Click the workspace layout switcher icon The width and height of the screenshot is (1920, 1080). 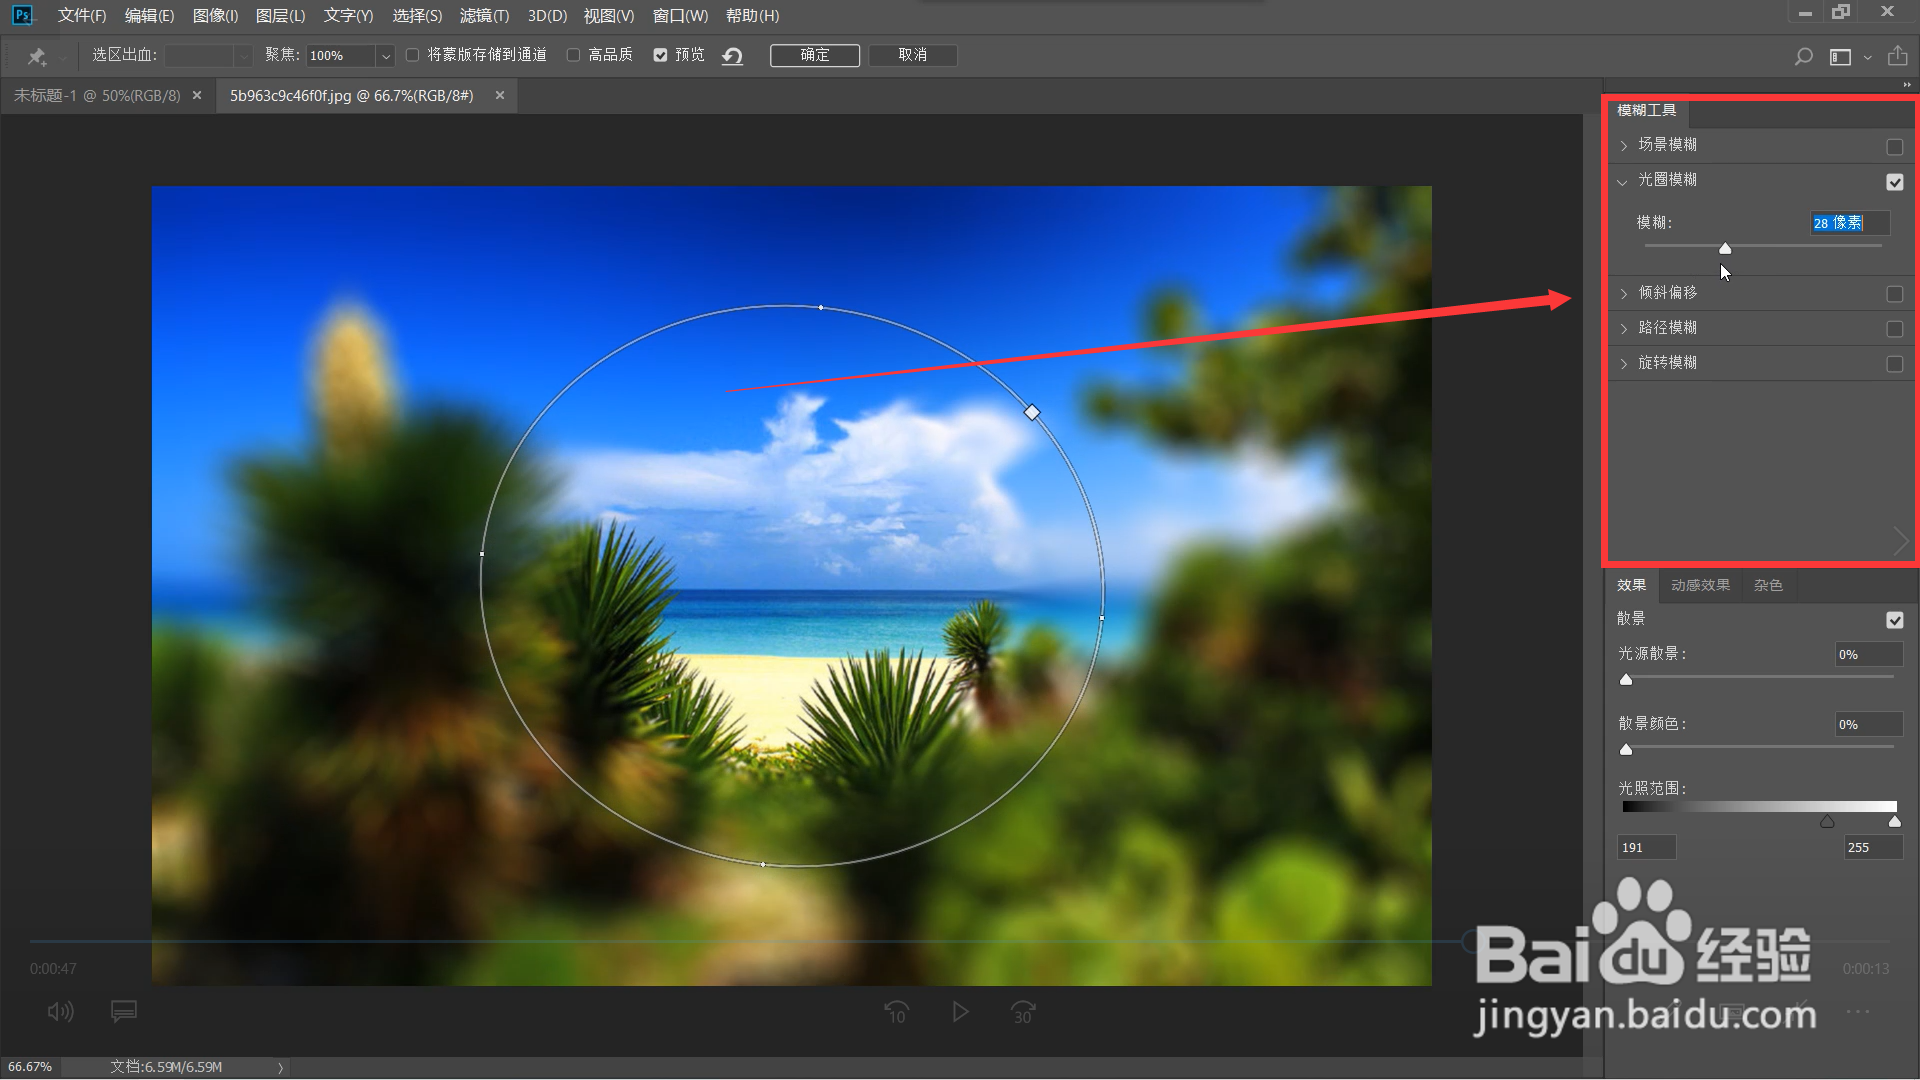(x=1840, y=57)
